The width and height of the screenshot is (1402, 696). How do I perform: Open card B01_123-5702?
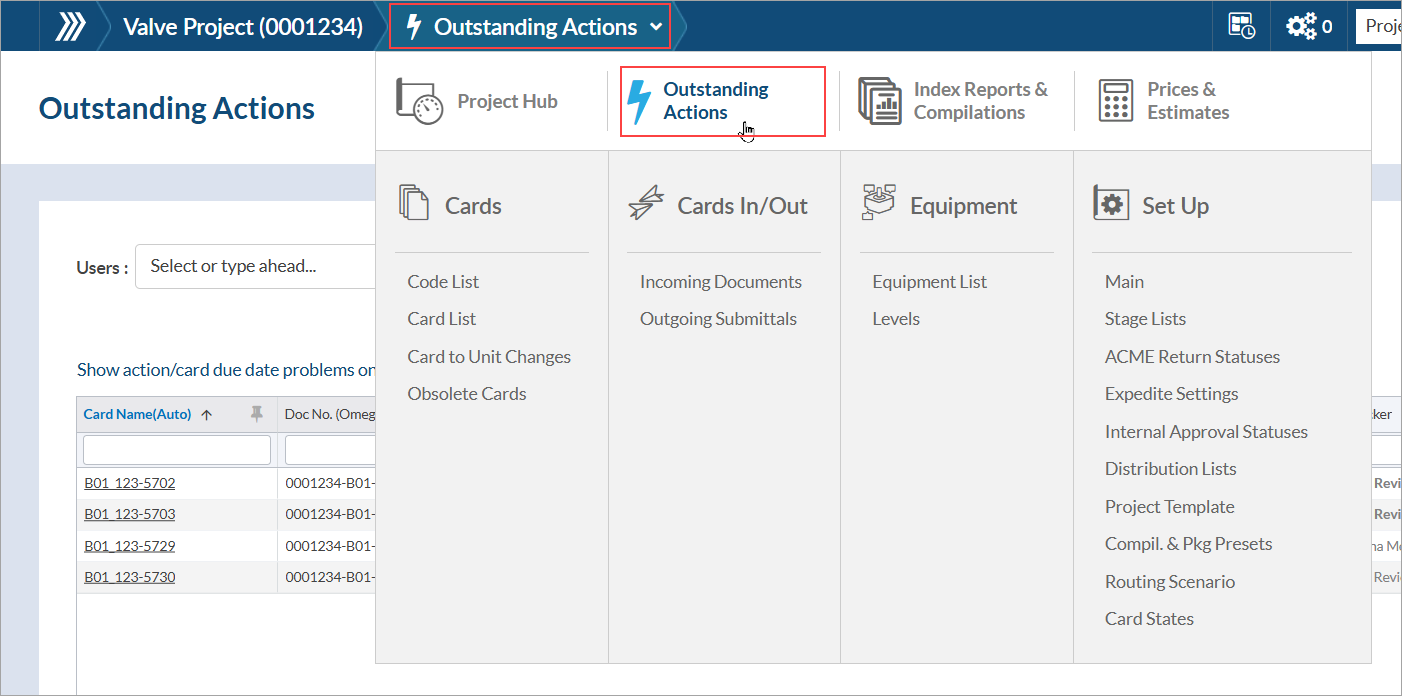click(x=130, y=483)
